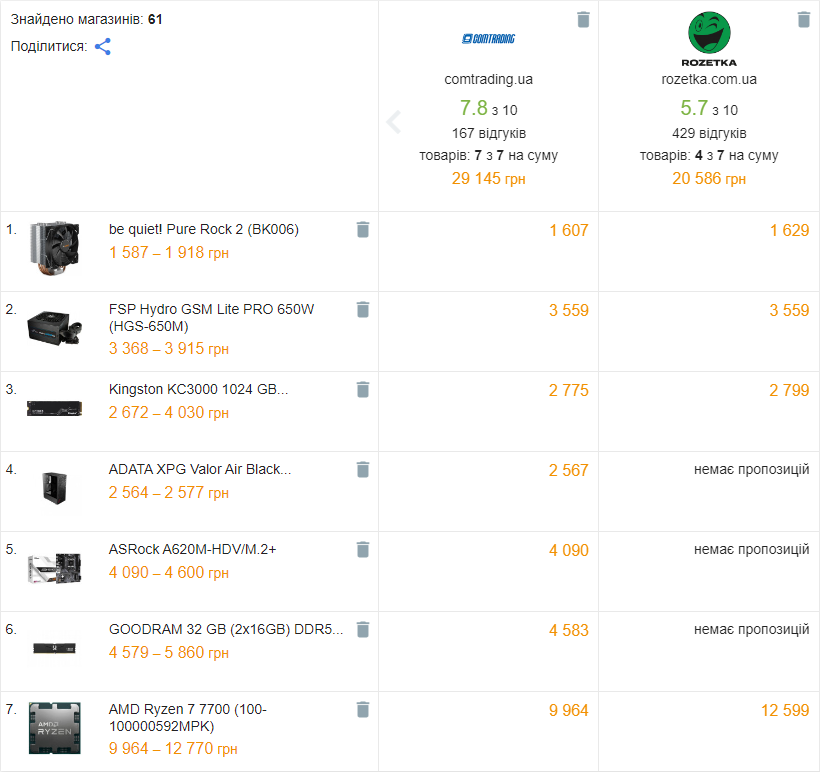The width and height of the screenshot is (820, 772).
Task: Click price range 1 587 – 1 918 грн
Action: pyautogui.click(x=169, y=253)
